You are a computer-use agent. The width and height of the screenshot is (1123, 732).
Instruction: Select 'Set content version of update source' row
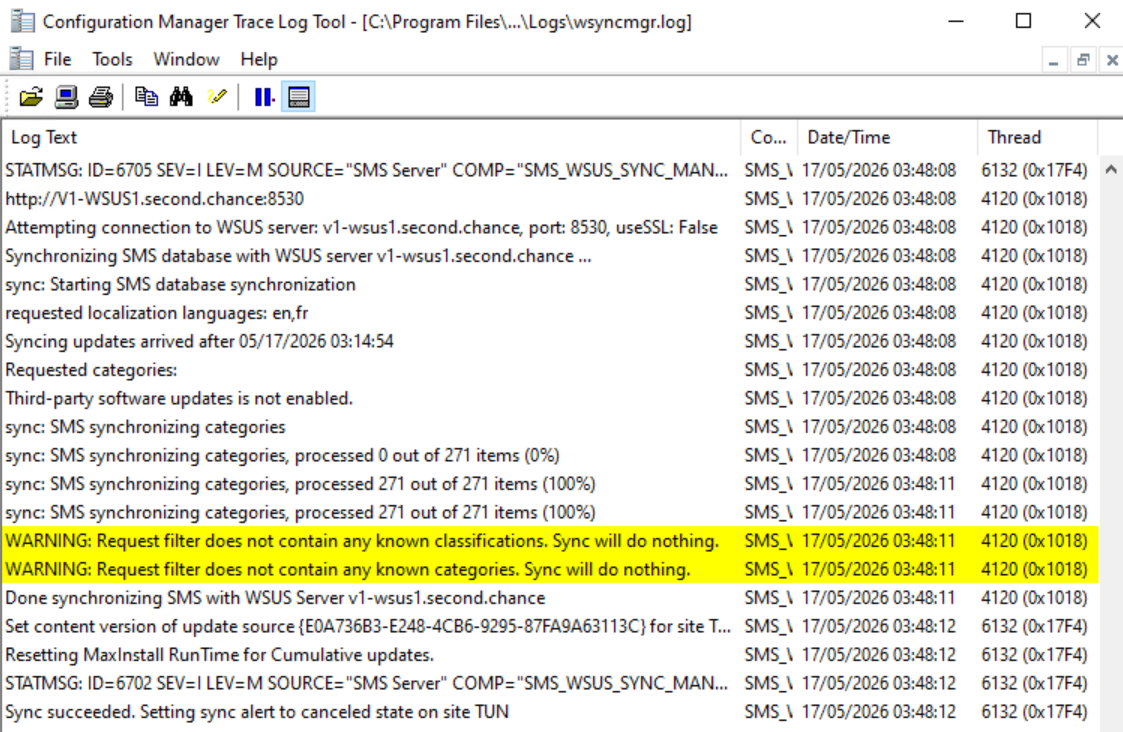pos(549,627)
